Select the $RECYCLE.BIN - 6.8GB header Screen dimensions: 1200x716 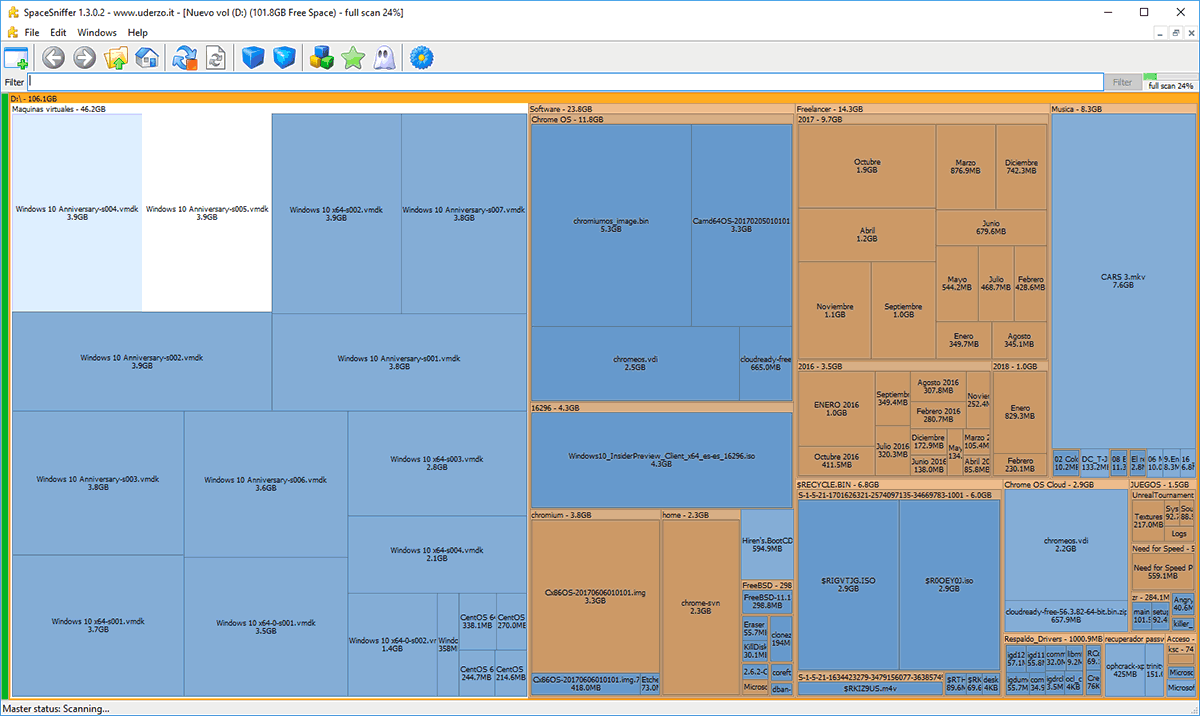pos(898,485)
